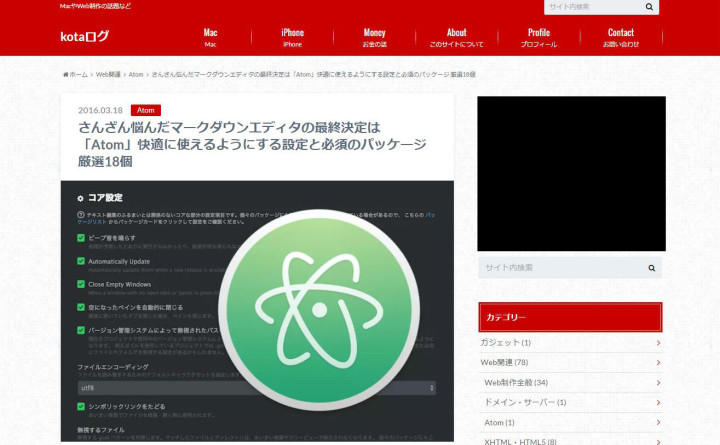This screenshot has width=720, height=445.
Task: Click the article title heading
Action: [x=252, y=144]
